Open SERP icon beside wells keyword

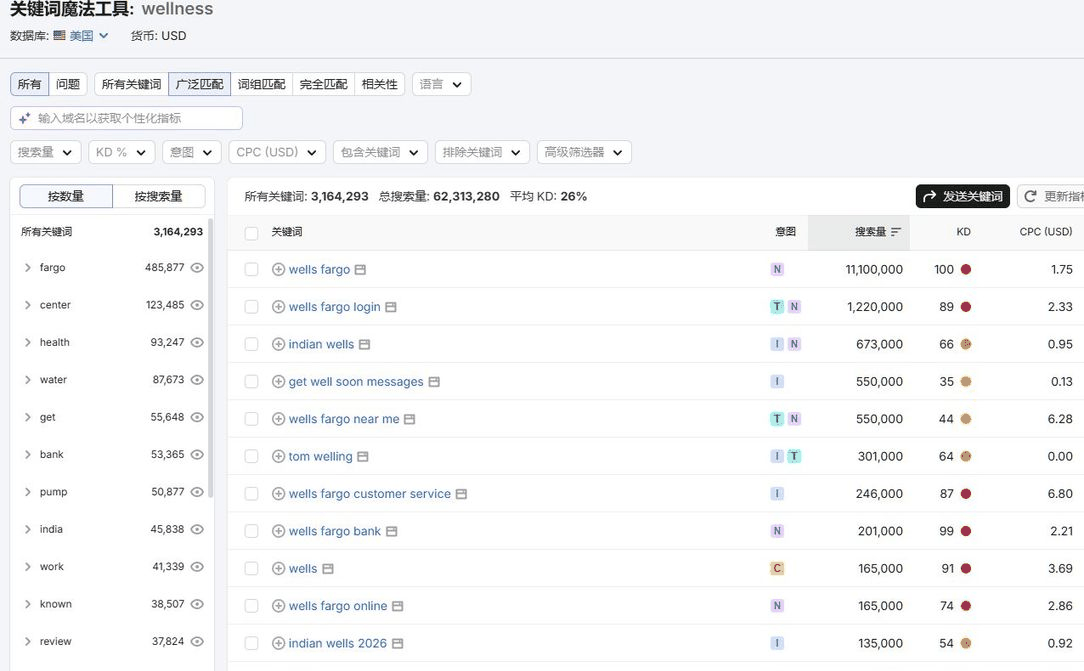tap(328, 568)
